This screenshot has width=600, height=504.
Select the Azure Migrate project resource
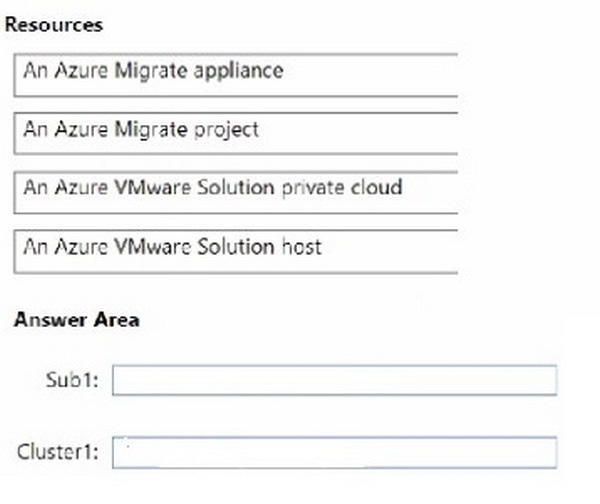[236, 133]
